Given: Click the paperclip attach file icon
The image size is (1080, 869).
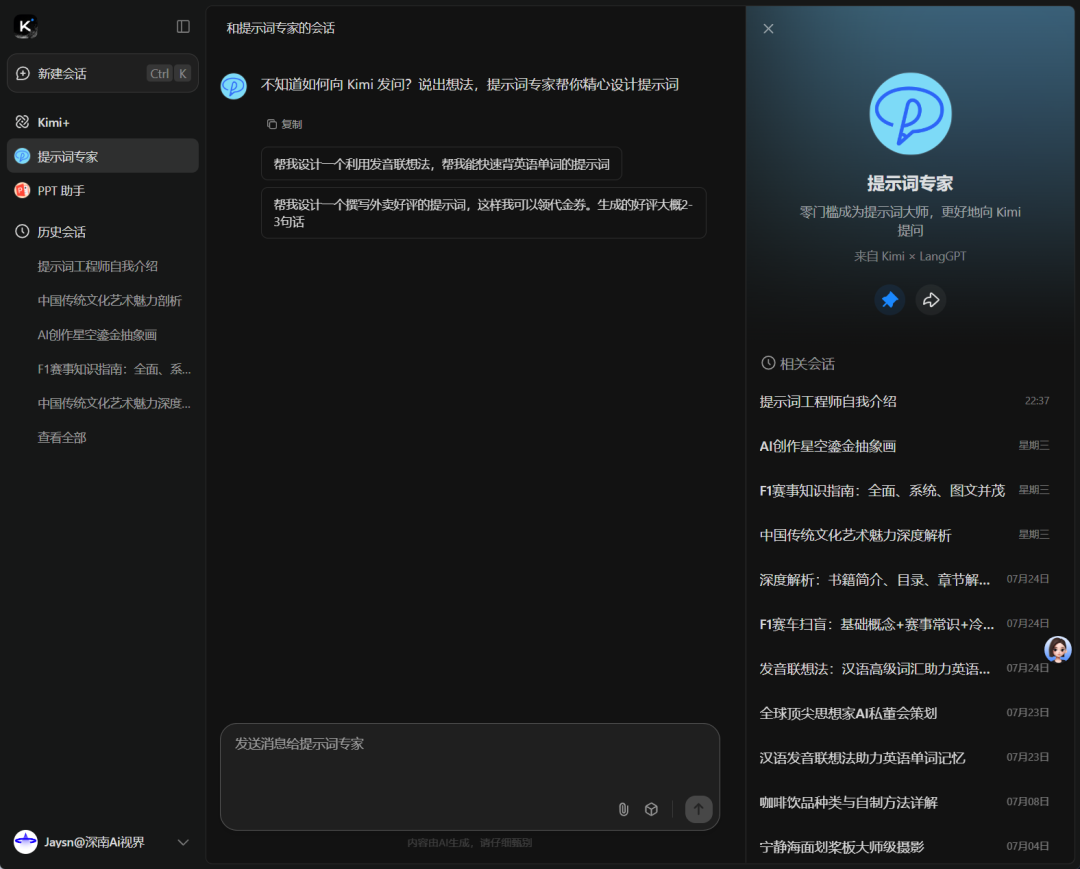Looking at the screenshot, I should pos(623,809).
